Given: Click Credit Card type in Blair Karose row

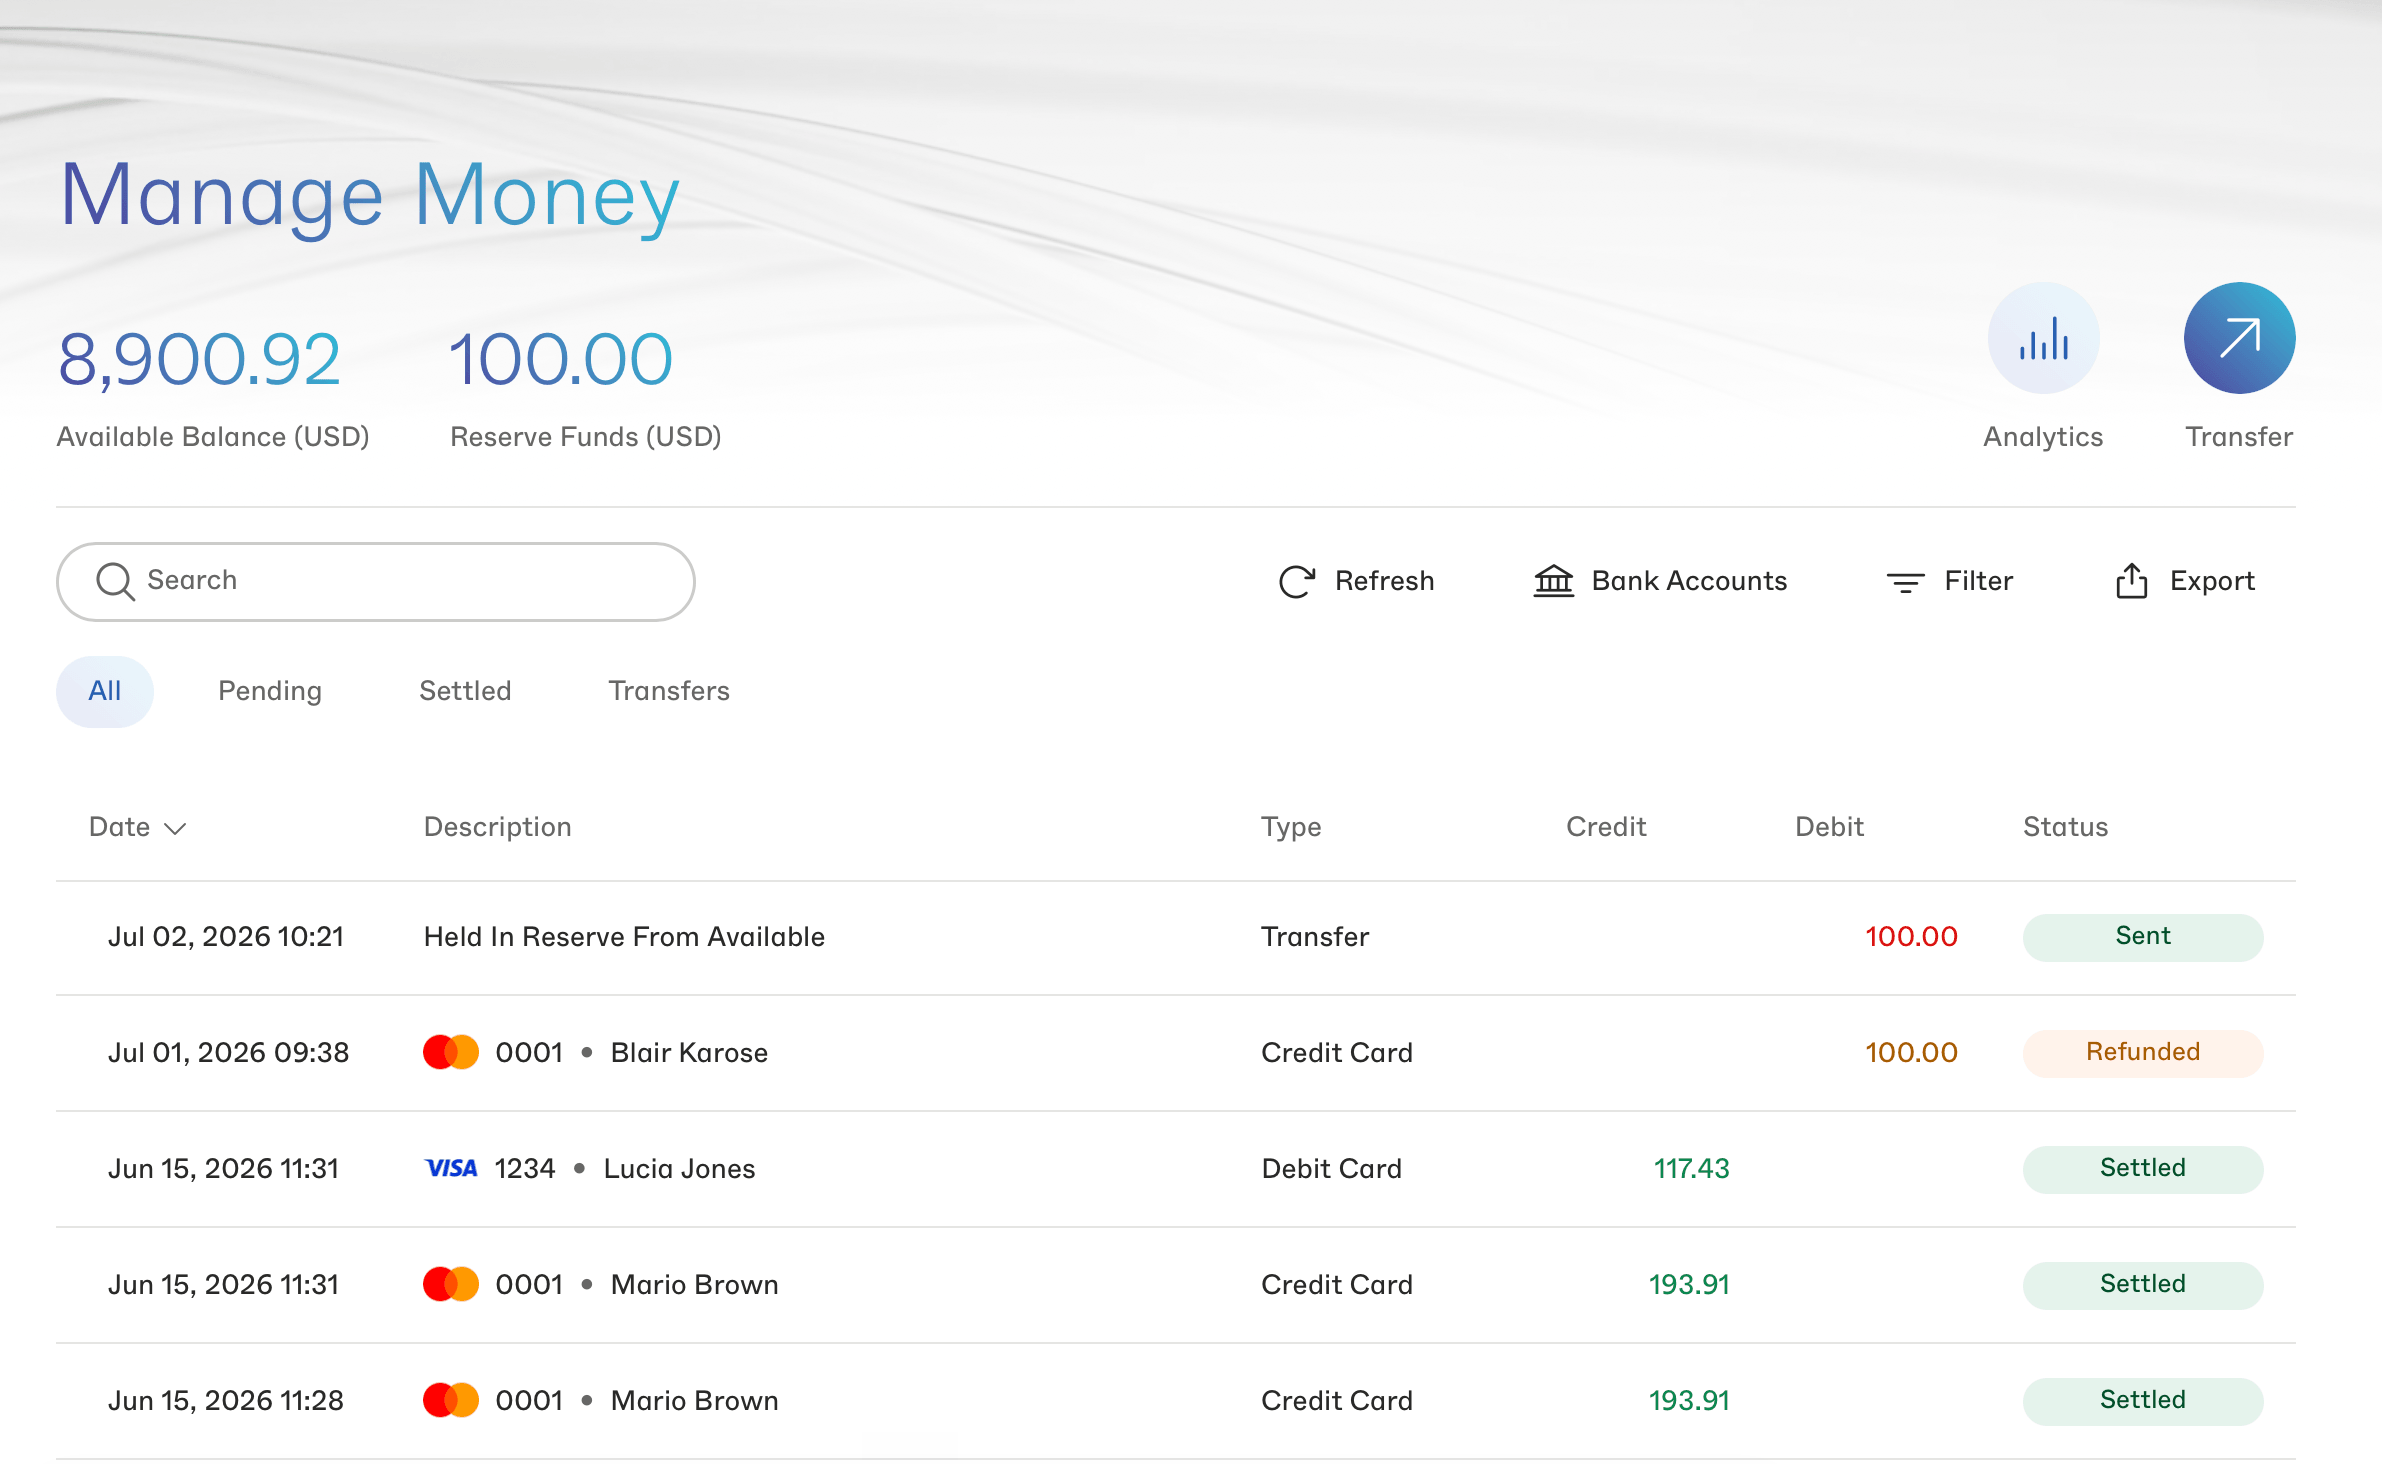Looking at the screenshot, I should click(x=1336, y=1053).
